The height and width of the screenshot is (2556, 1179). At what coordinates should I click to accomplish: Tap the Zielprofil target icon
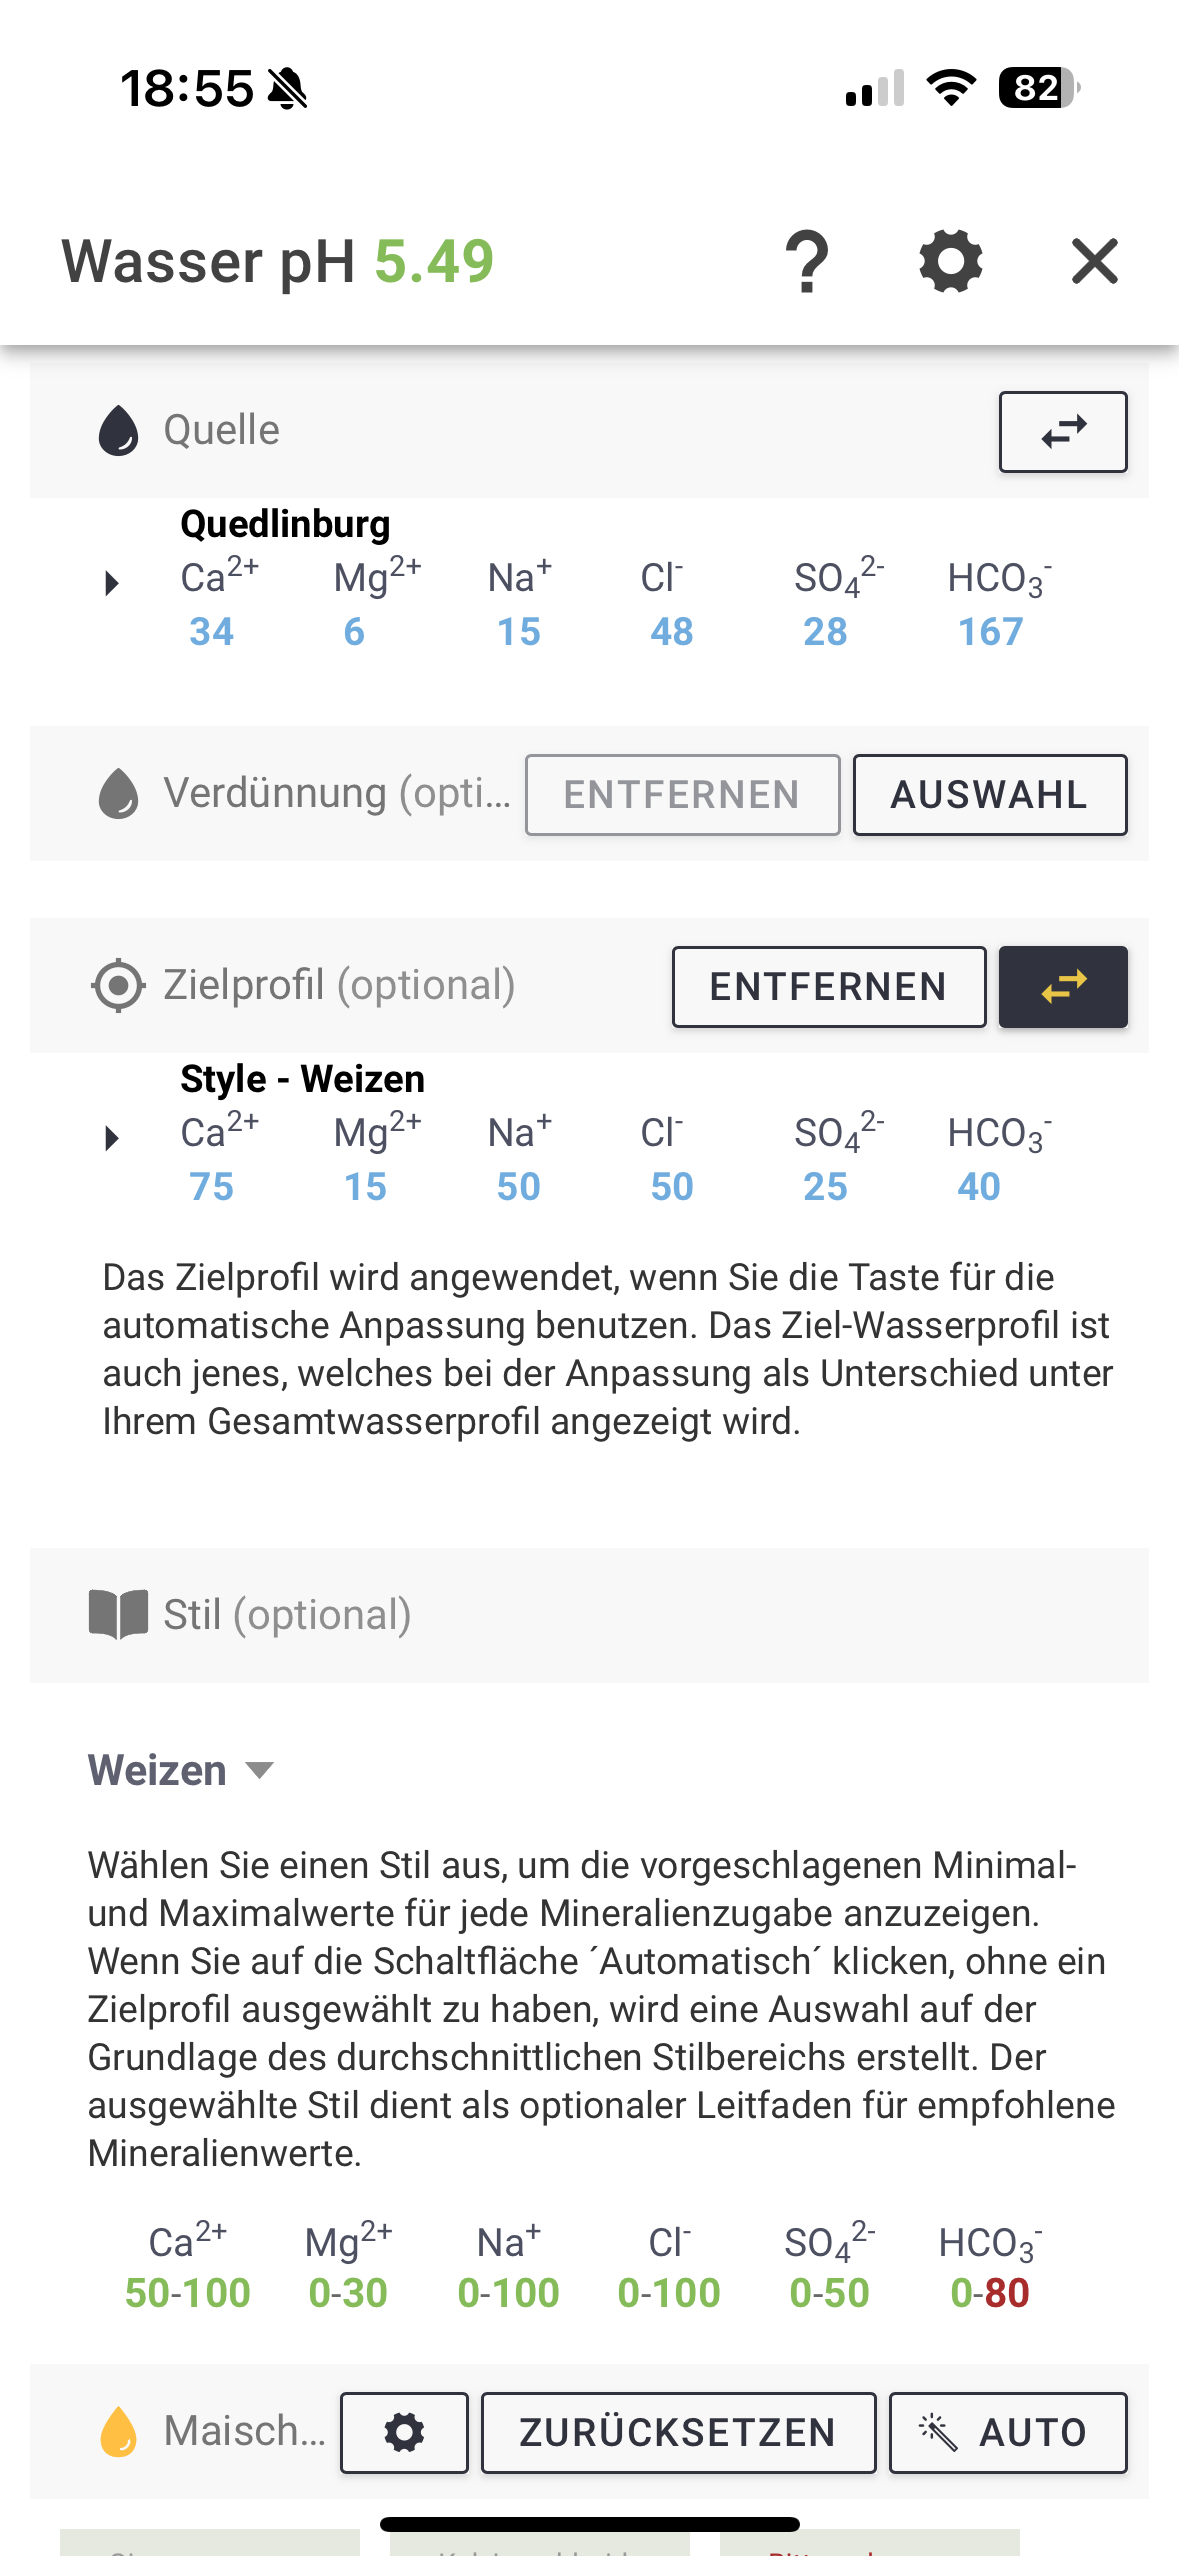pos(118,985)
